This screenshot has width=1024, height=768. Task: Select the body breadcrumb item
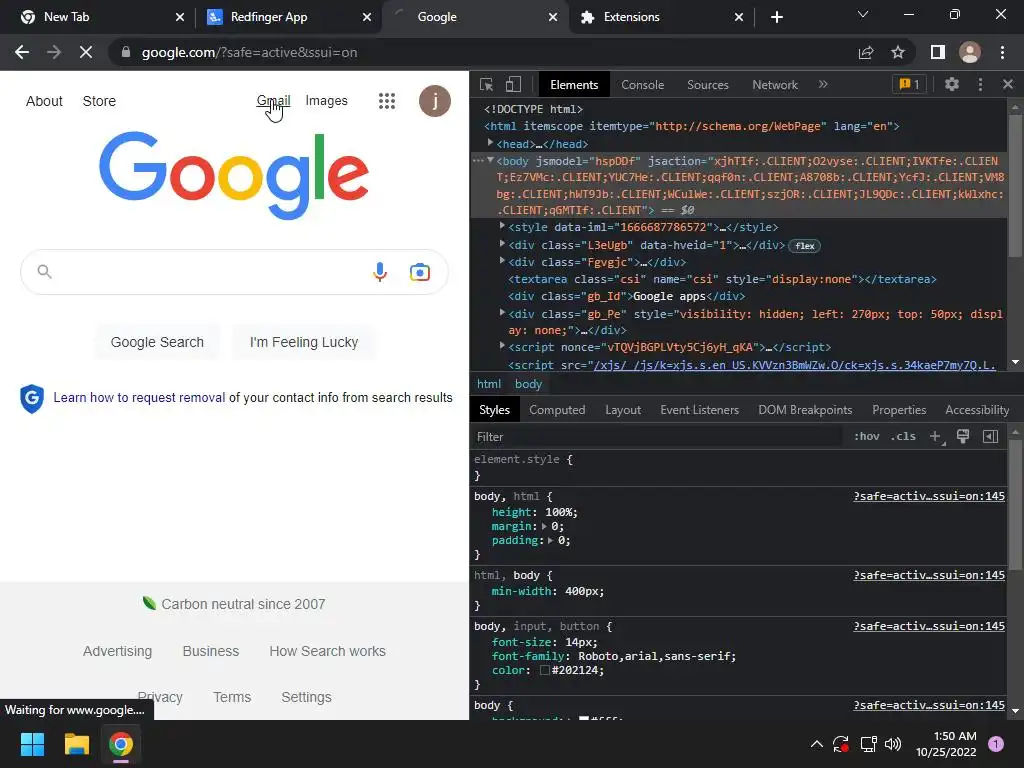[x=528, y=384]
